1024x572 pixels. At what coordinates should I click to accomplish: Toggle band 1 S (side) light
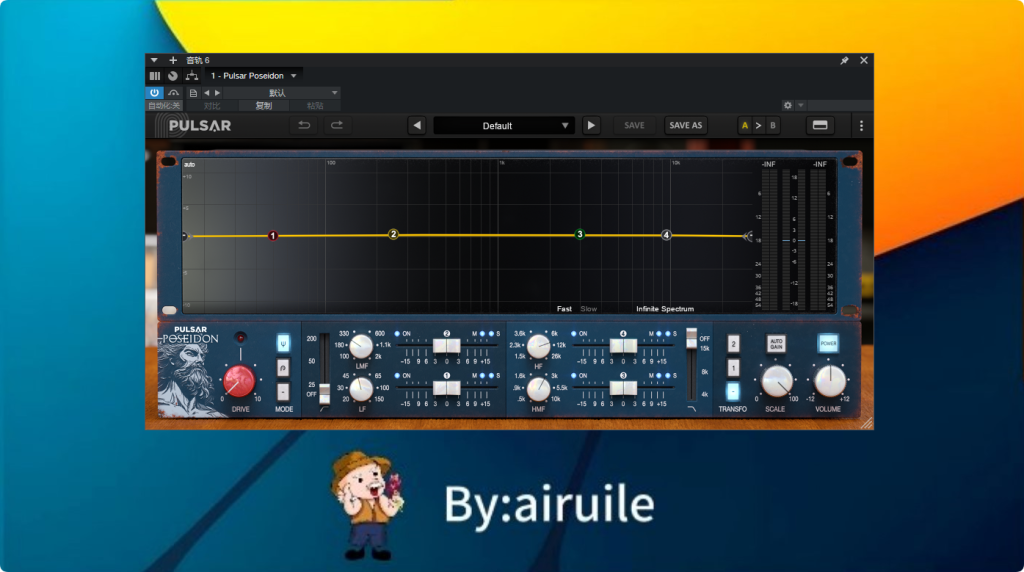(x=491, y=375)
